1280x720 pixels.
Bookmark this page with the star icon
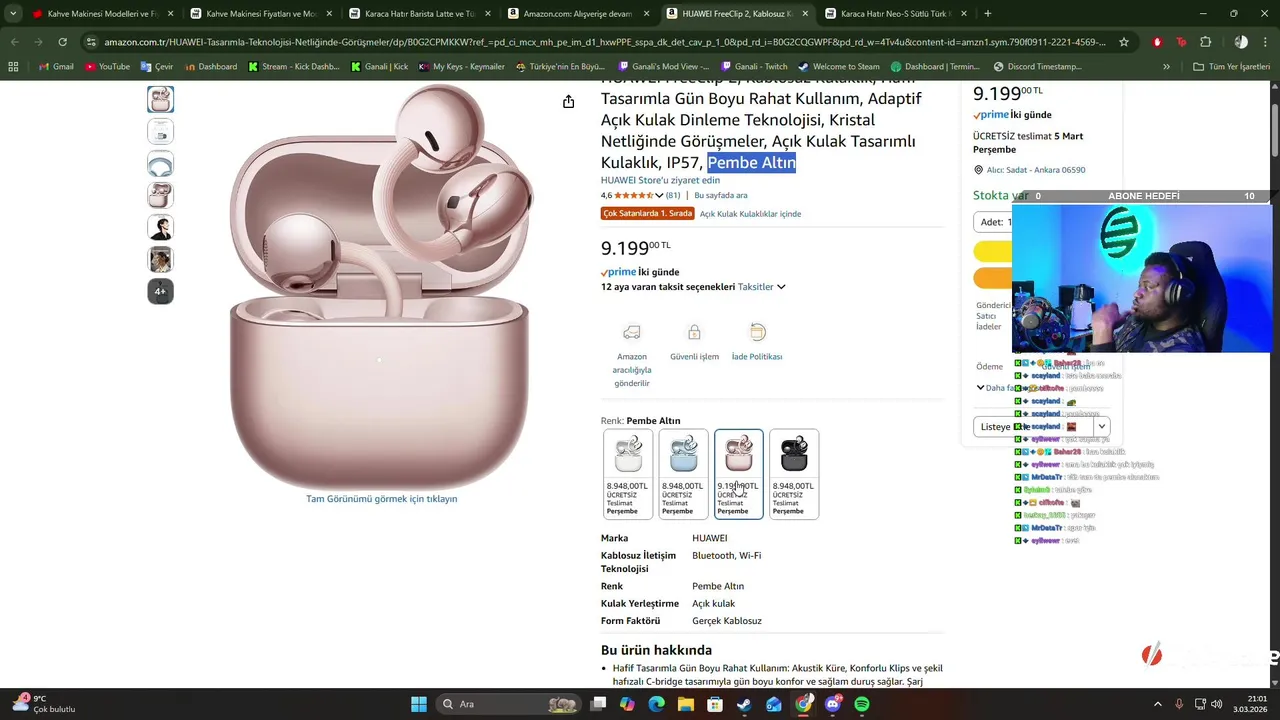click(1124, 42)
